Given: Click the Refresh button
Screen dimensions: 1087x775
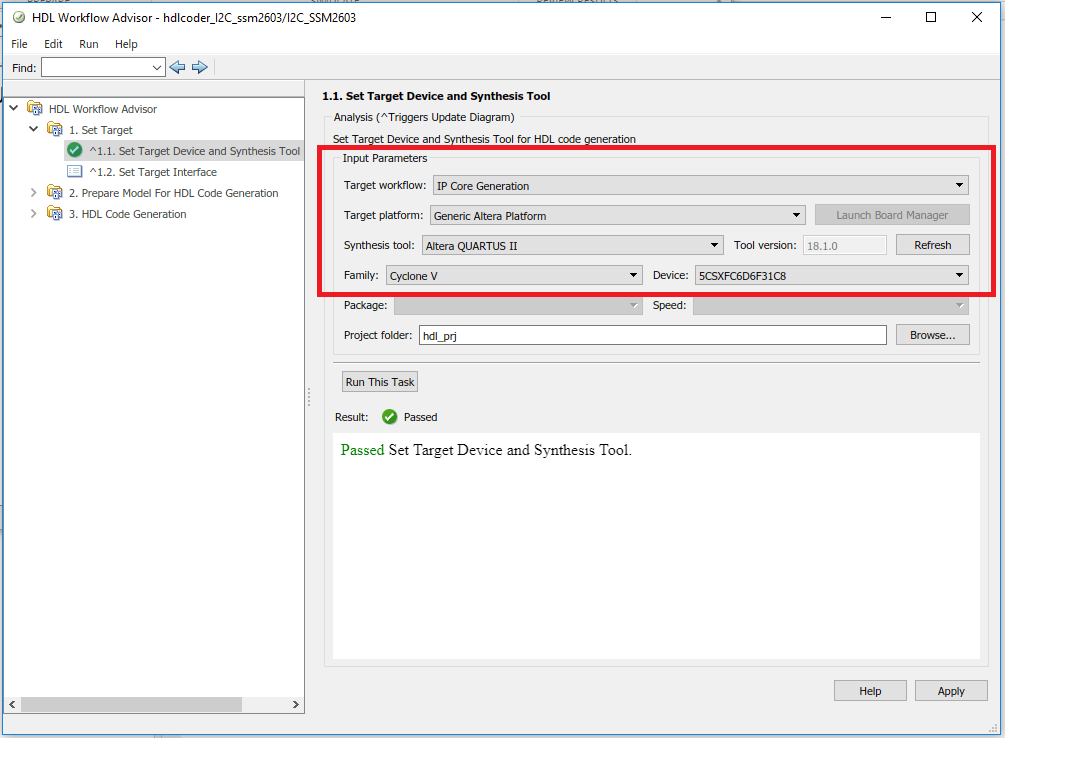Looking at the screenshot, I should coord(932,245).
